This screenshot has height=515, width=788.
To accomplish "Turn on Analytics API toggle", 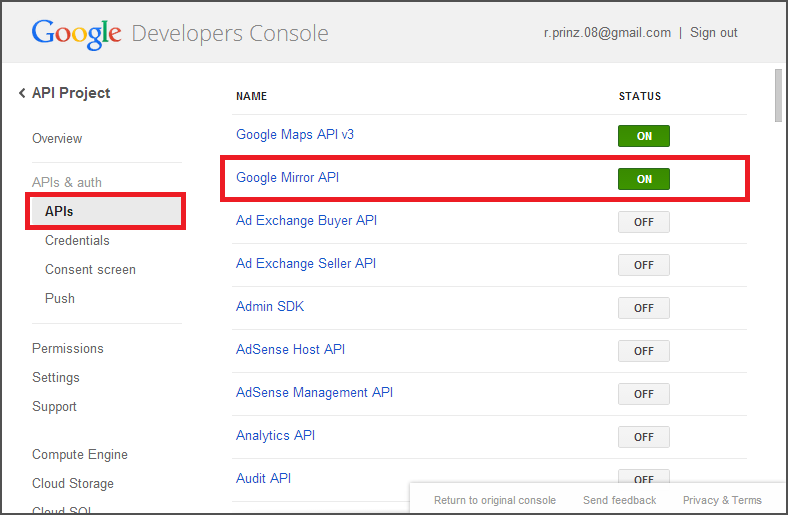I will pos(644,437).
